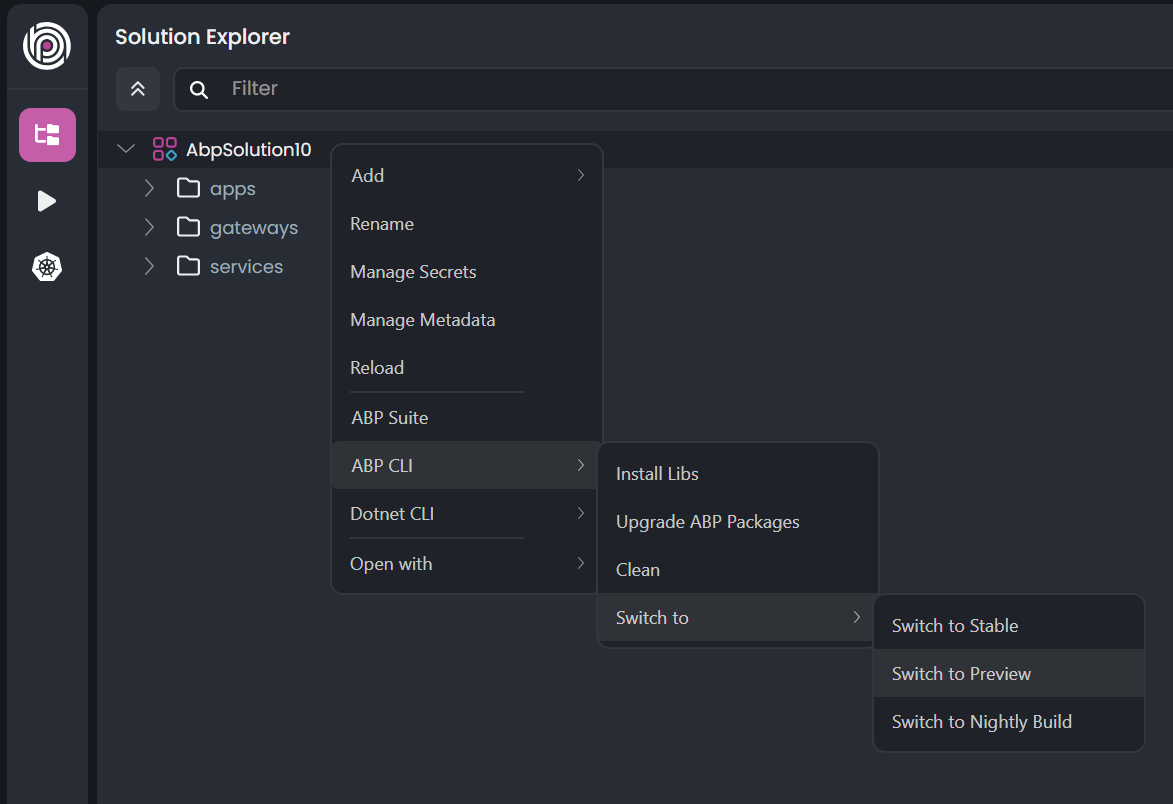Viewport: 1173px width, 804px height.
Task: Choose Install Libs from ABP CLI submenu
Action: [x=657, y=474]
